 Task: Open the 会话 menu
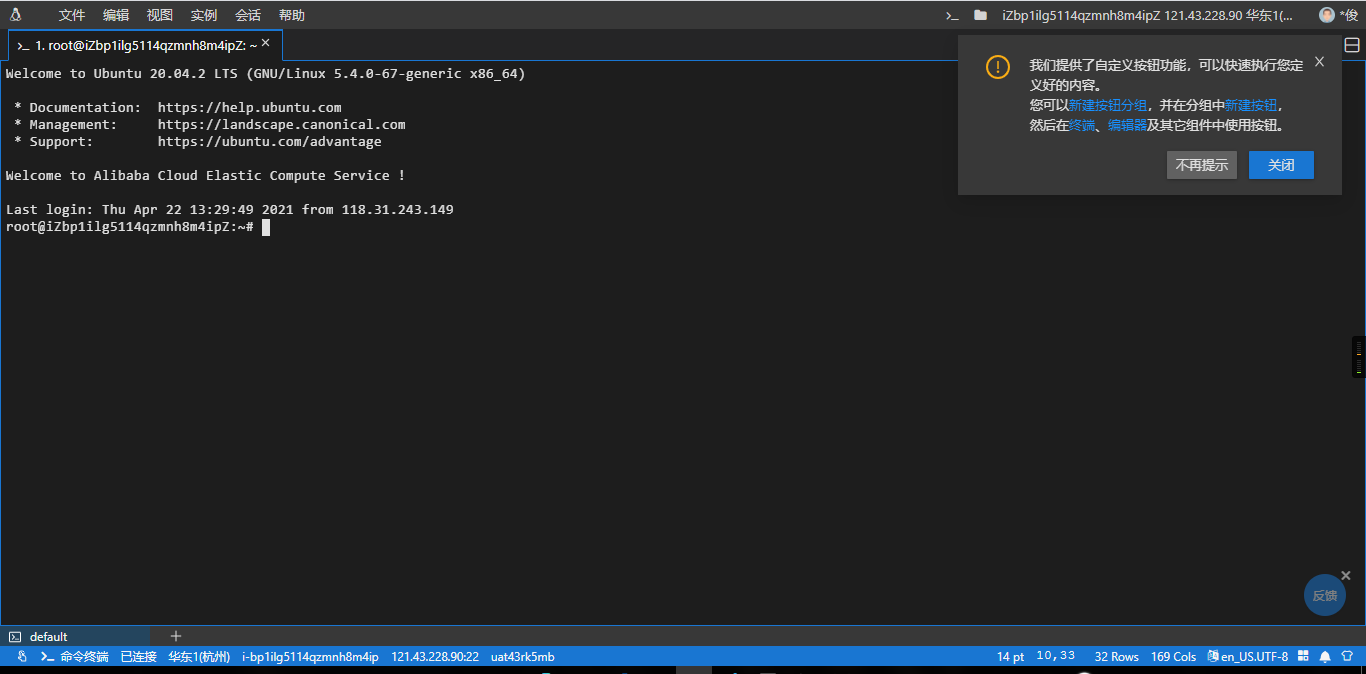pyautogui.click(x=248, y=15)
